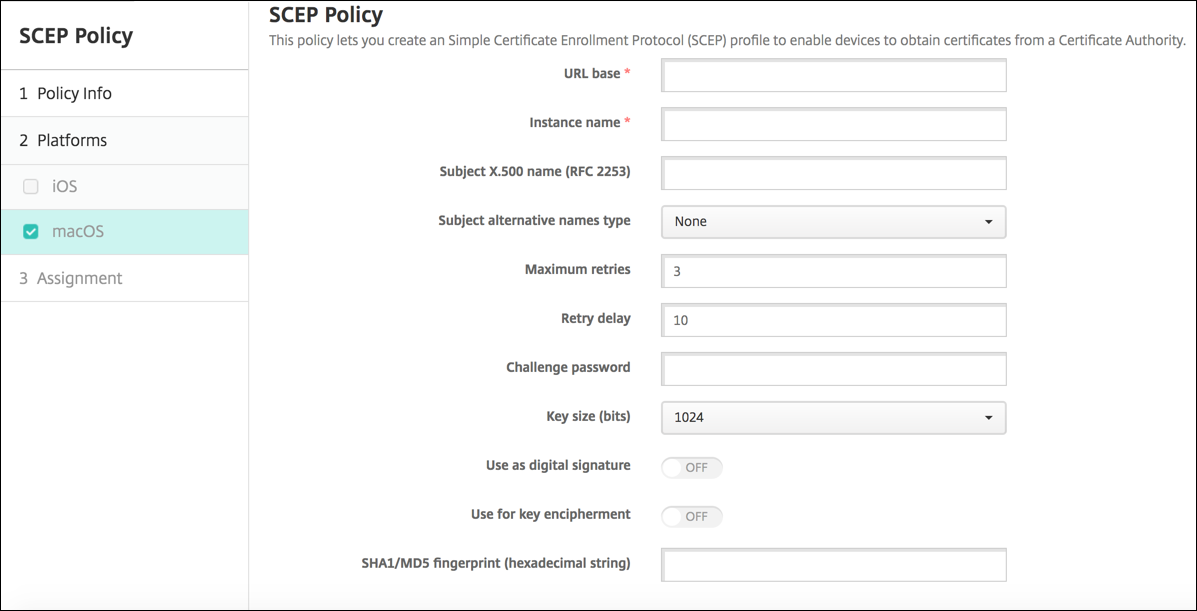The width and height of the screenshot is (1197, 611).
Task: Focus the Instance name input
Action: point(833,124)
